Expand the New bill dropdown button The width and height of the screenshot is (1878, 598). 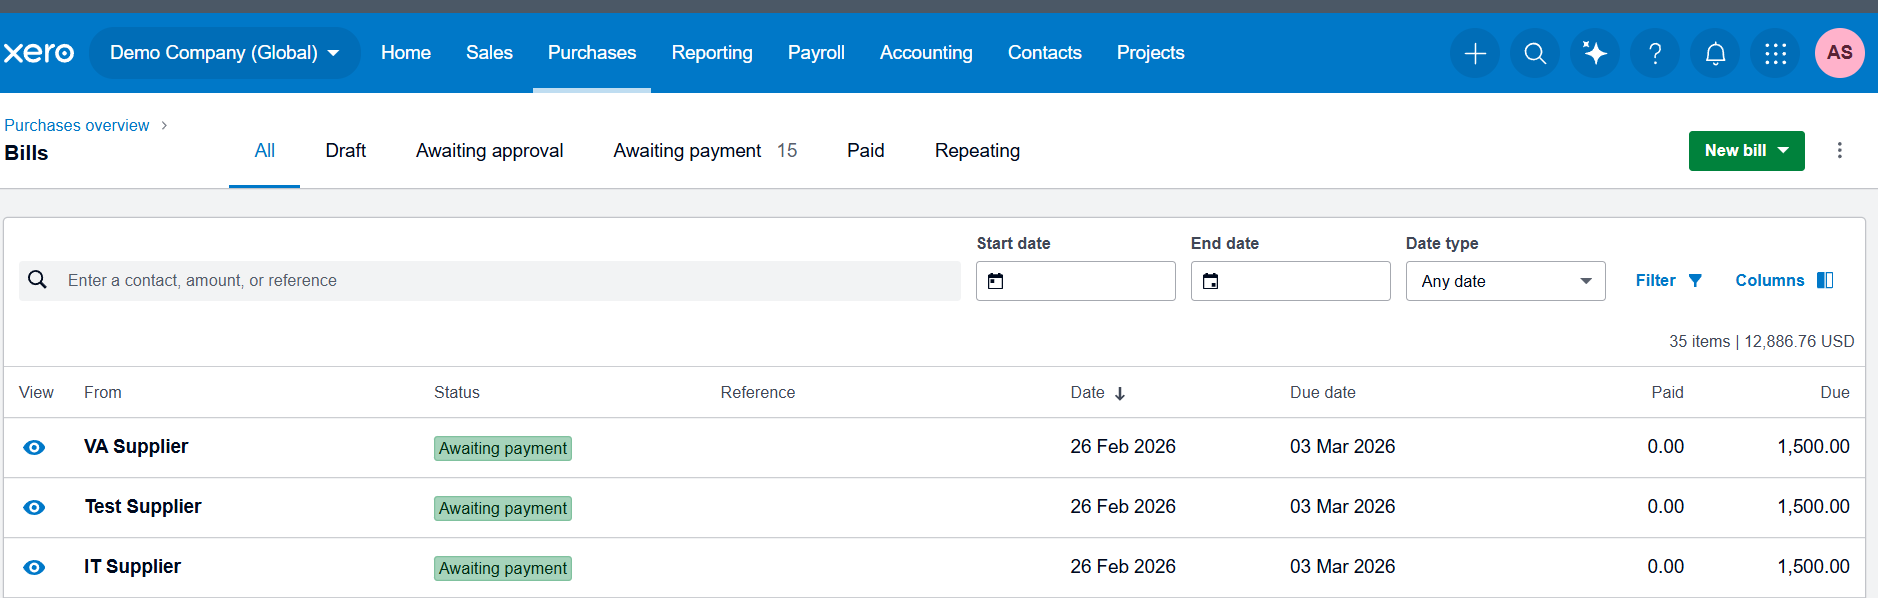pyautogui.click(x=1746, y=150)
